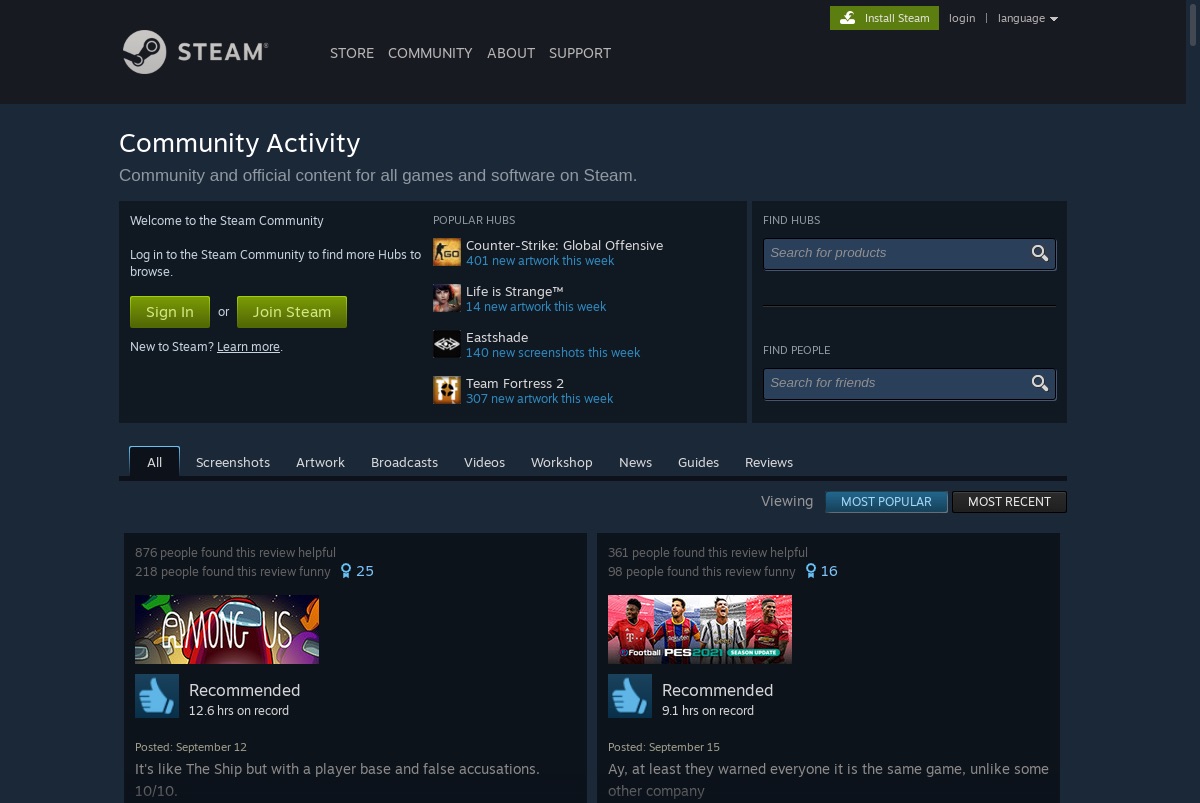This screenshot has height=803, width=1200.
Task: Click Eastshade hub icon
Action: (x=447, y=344)
